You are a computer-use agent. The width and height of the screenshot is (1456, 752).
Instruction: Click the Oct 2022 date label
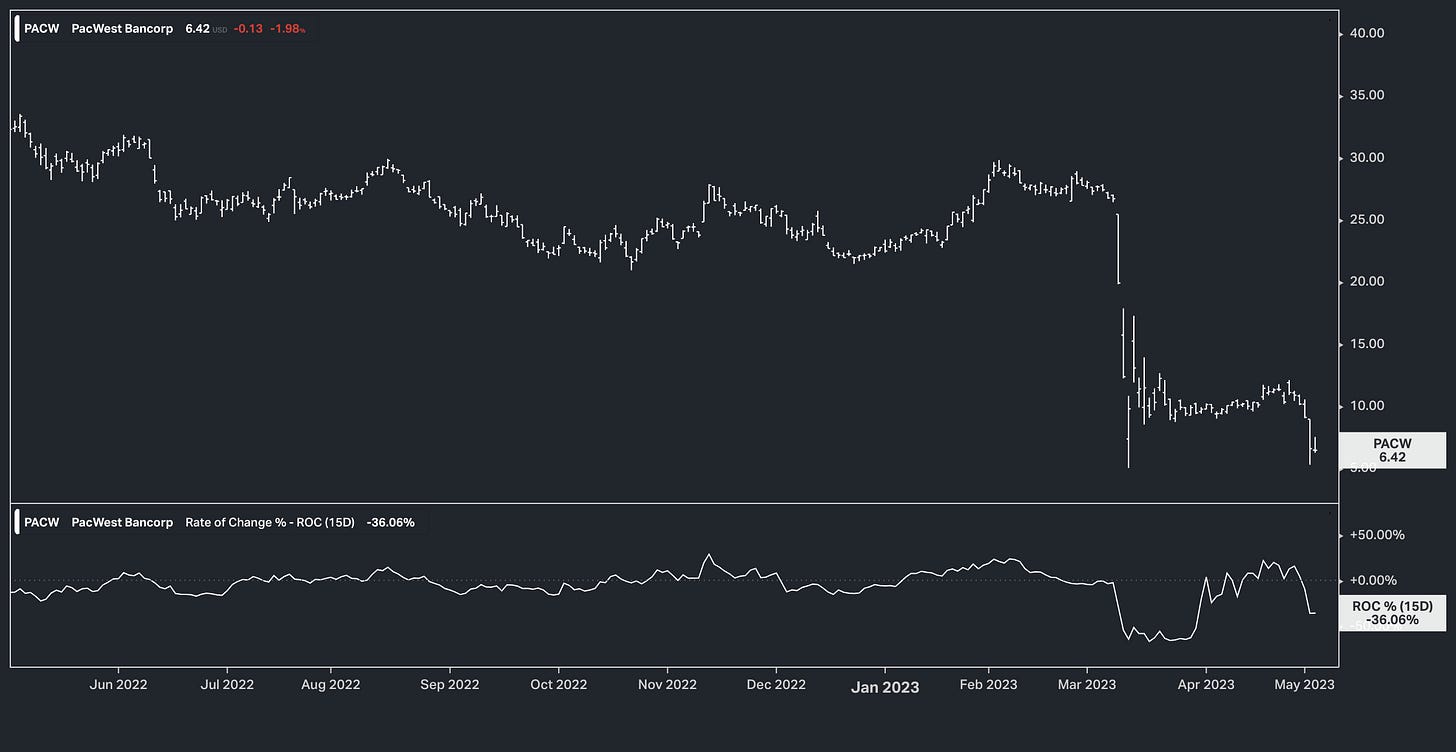tap(558, 684)
